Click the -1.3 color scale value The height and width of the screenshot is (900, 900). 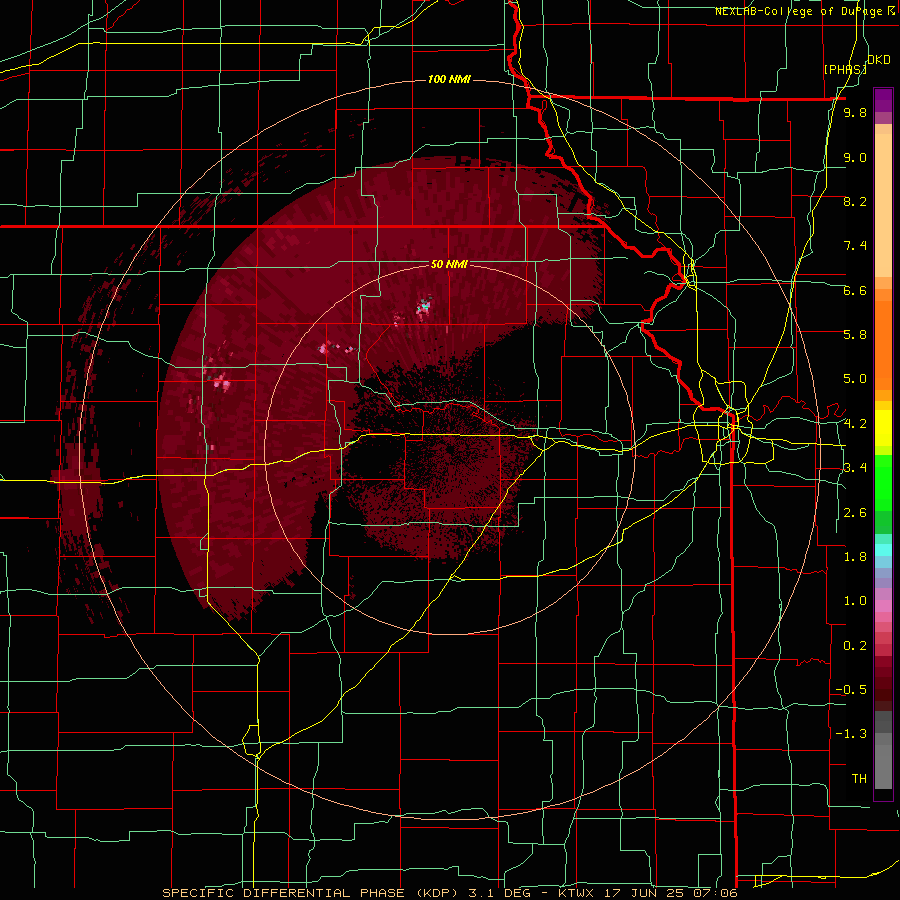[x=851, y=734]
